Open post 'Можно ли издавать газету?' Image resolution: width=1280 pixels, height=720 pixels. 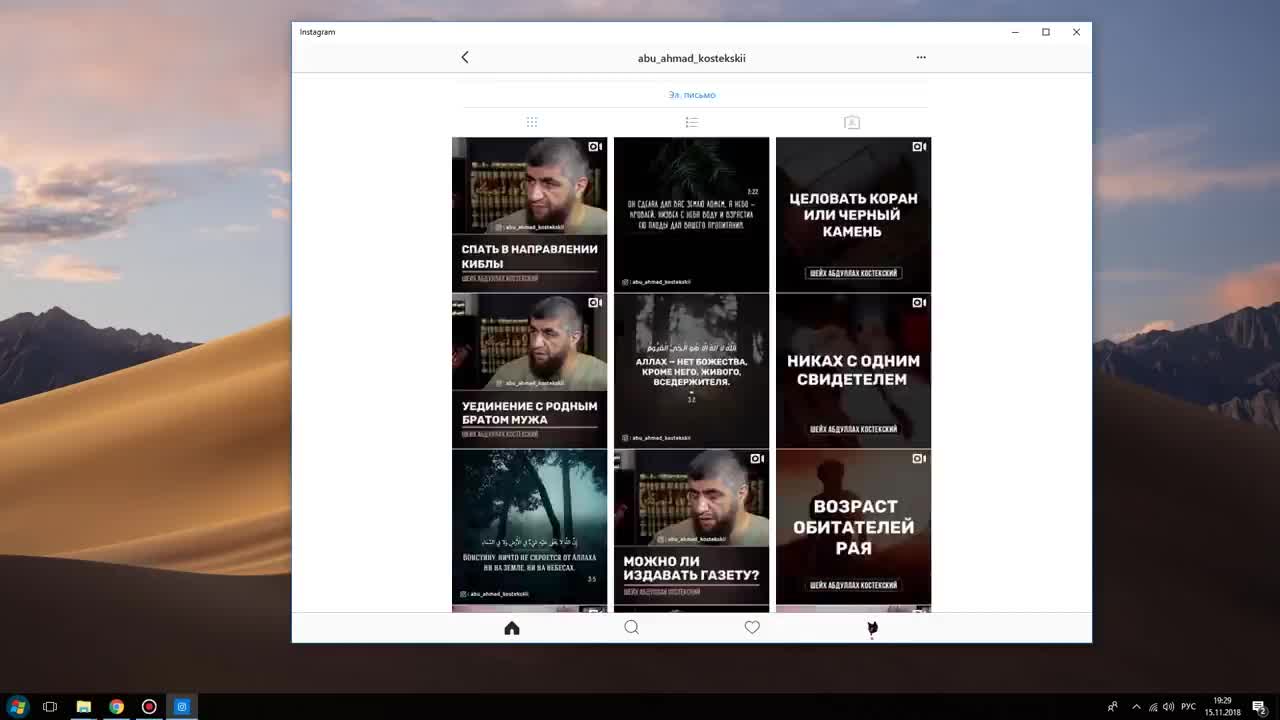pyautogui.click(x=691, y=527)
